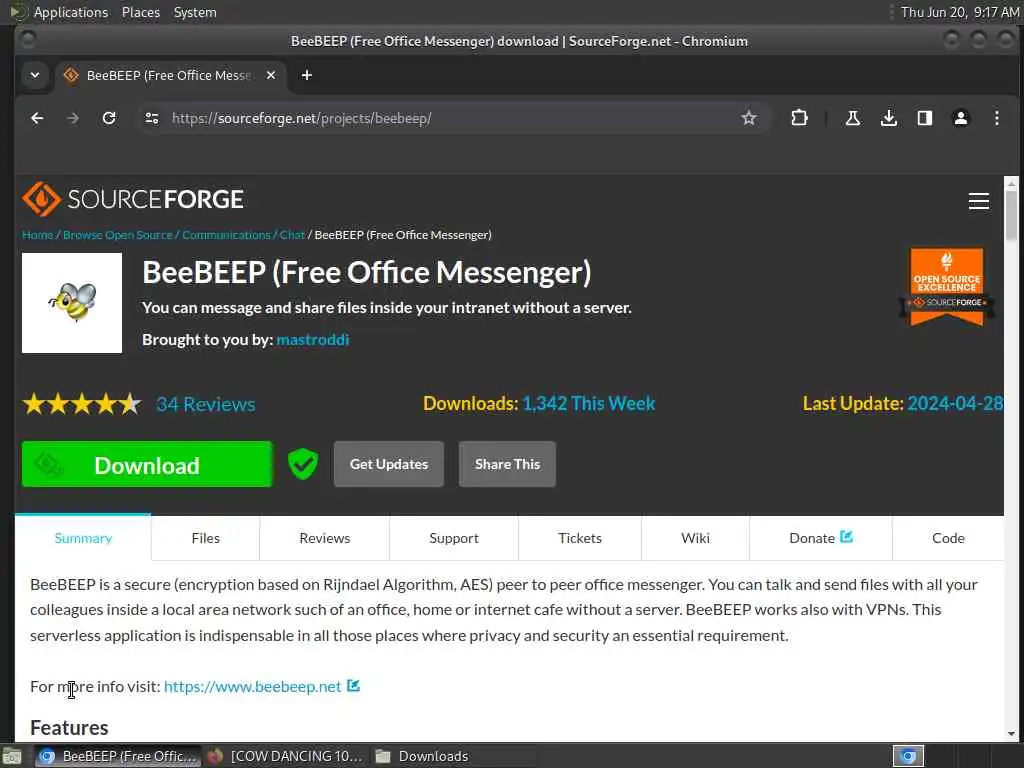The height and width of the screenshot is (768, 1024).
Task: Click the forward navigation arrow
Action: (x=73, y=118)
